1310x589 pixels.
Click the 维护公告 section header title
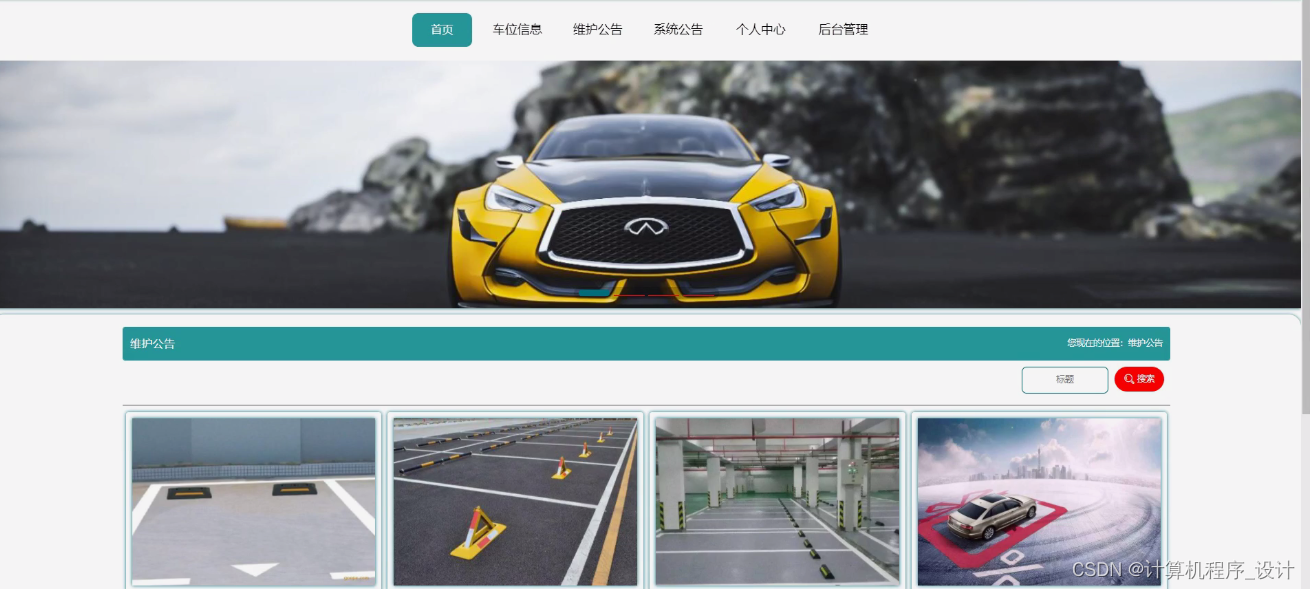pyautogui.click(x=152, y=344)
